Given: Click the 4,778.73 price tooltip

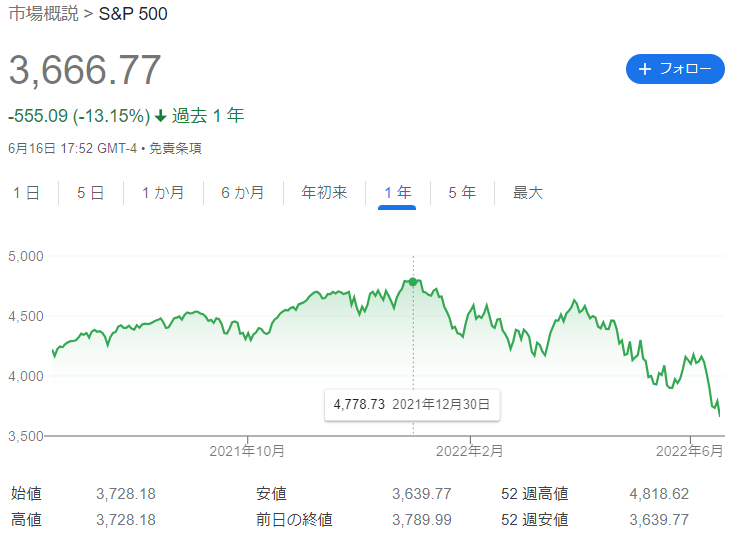Looking at the screenshot, I should click(x=412, y=405).
